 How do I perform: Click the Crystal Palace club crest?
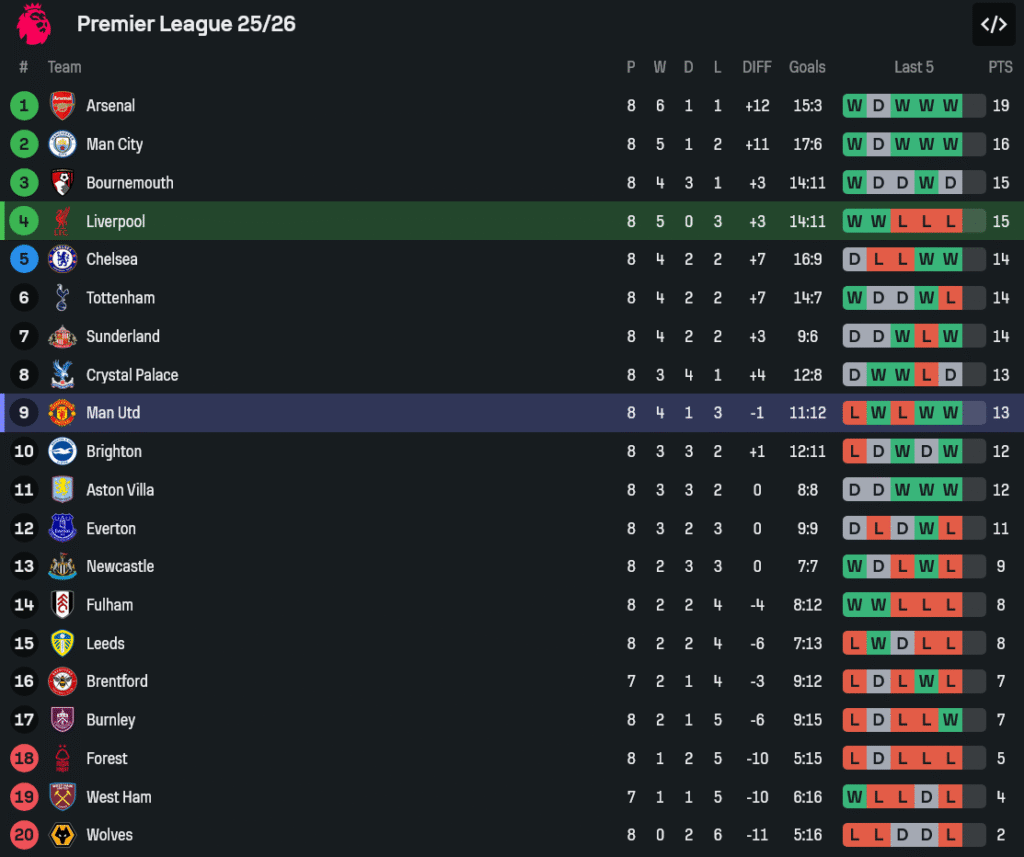(x=62, y=375)
